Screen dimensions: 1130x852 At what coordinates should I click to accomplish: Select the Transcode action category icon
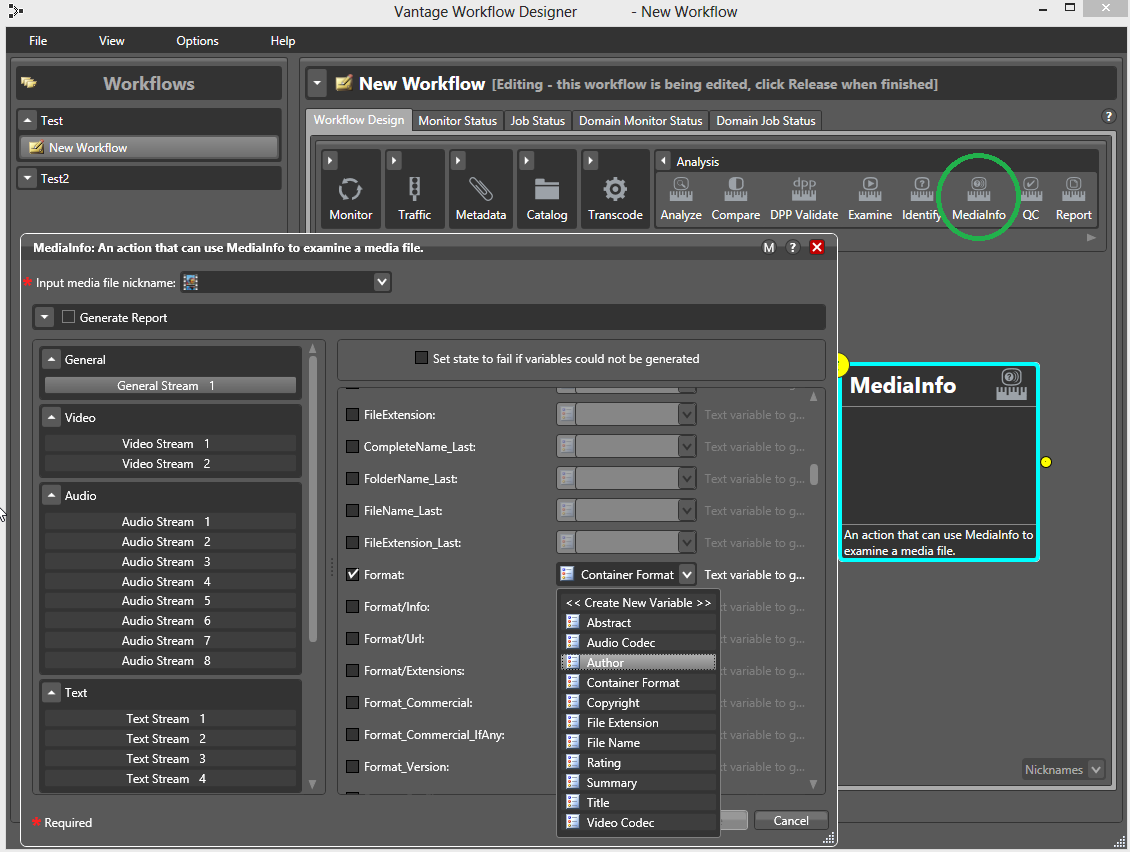point(615,190)
